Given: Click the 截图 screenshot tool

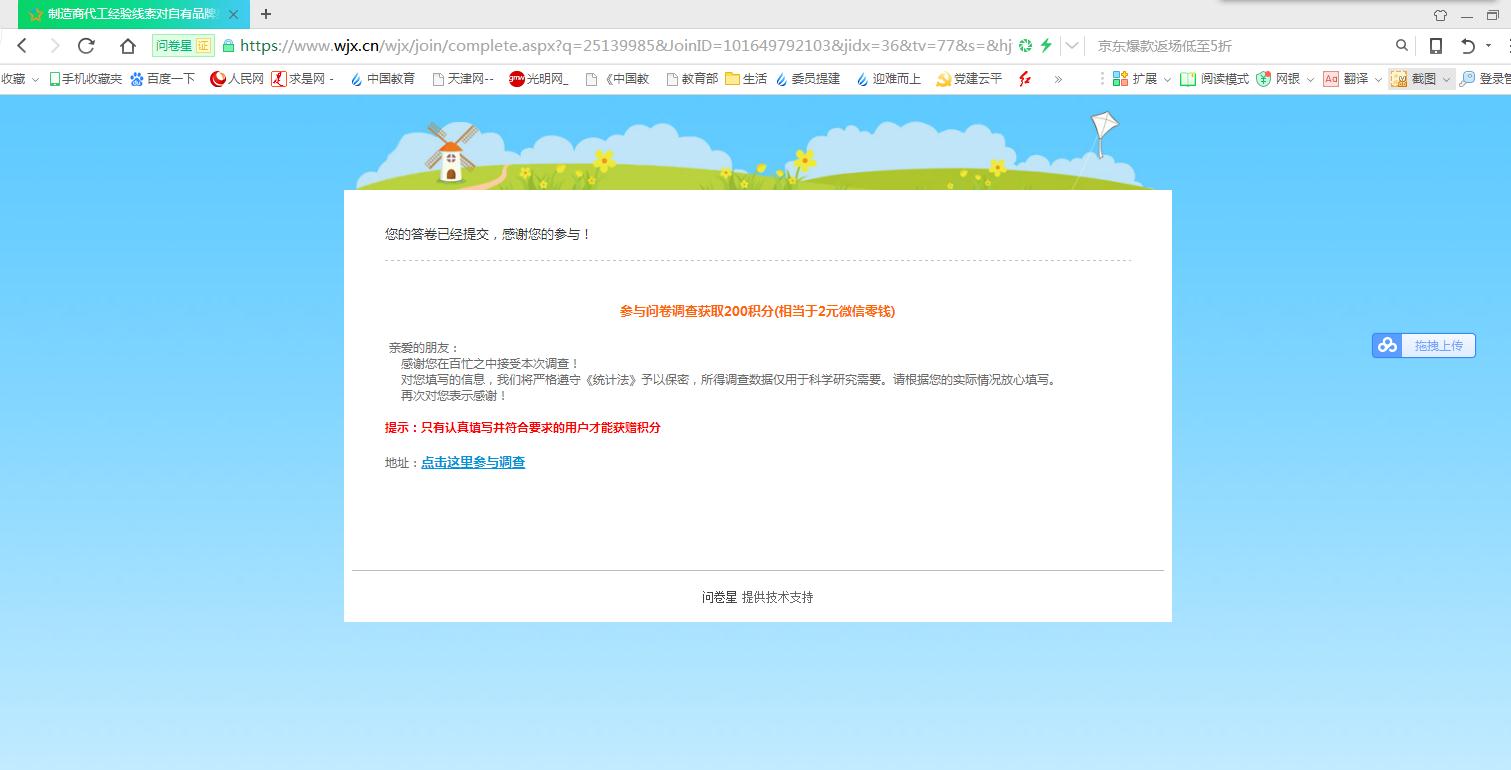Looking at the screenshot, I should [1414, 79].
